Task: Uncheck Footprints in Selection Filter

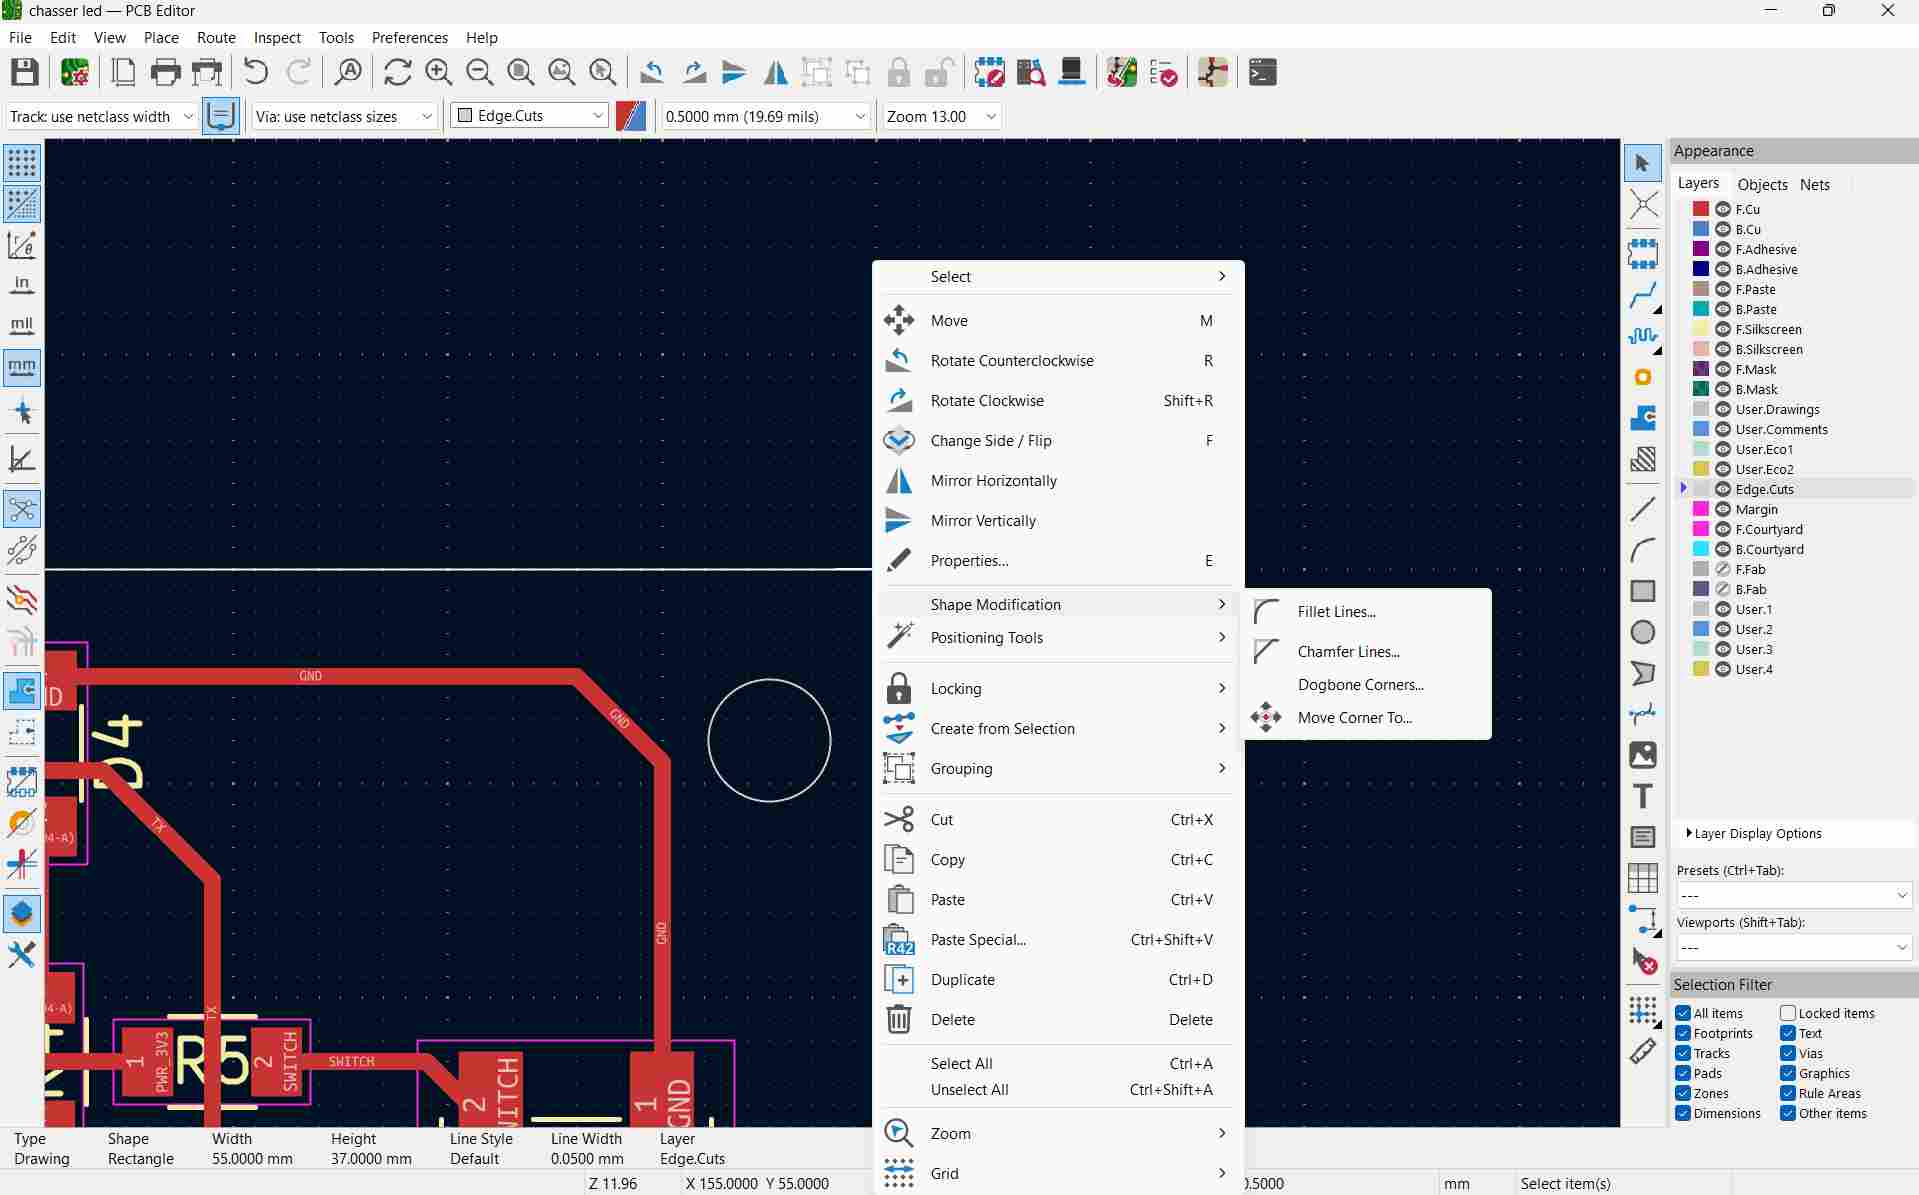Action: (x=1683, y=1033)
